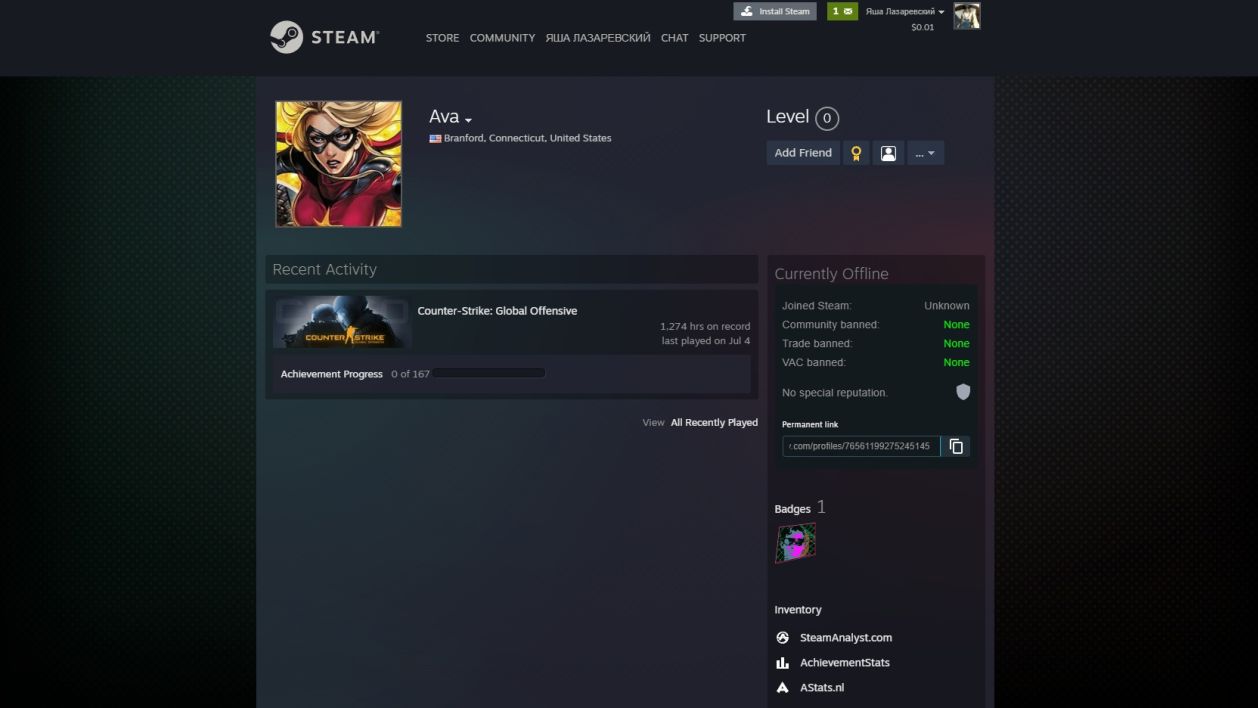Open Counter-Strike: Global Offensive game link

point(497,311)
